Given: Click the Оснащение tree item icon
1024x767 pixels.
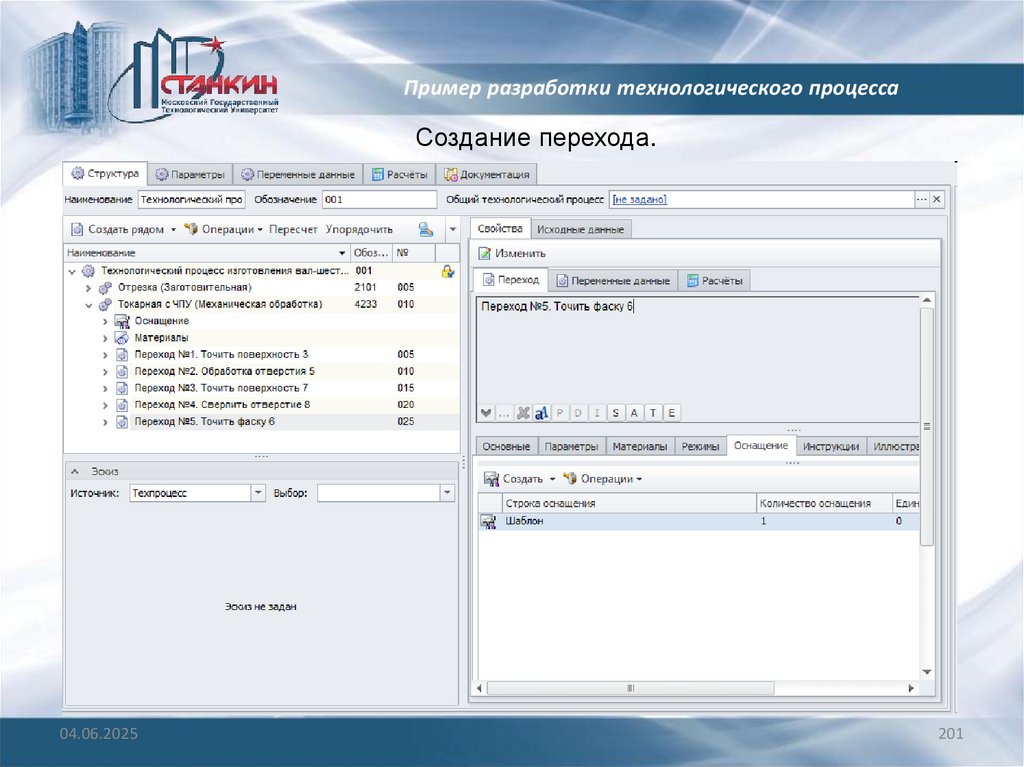Looking at the screenshot, I should coord(122,321).
